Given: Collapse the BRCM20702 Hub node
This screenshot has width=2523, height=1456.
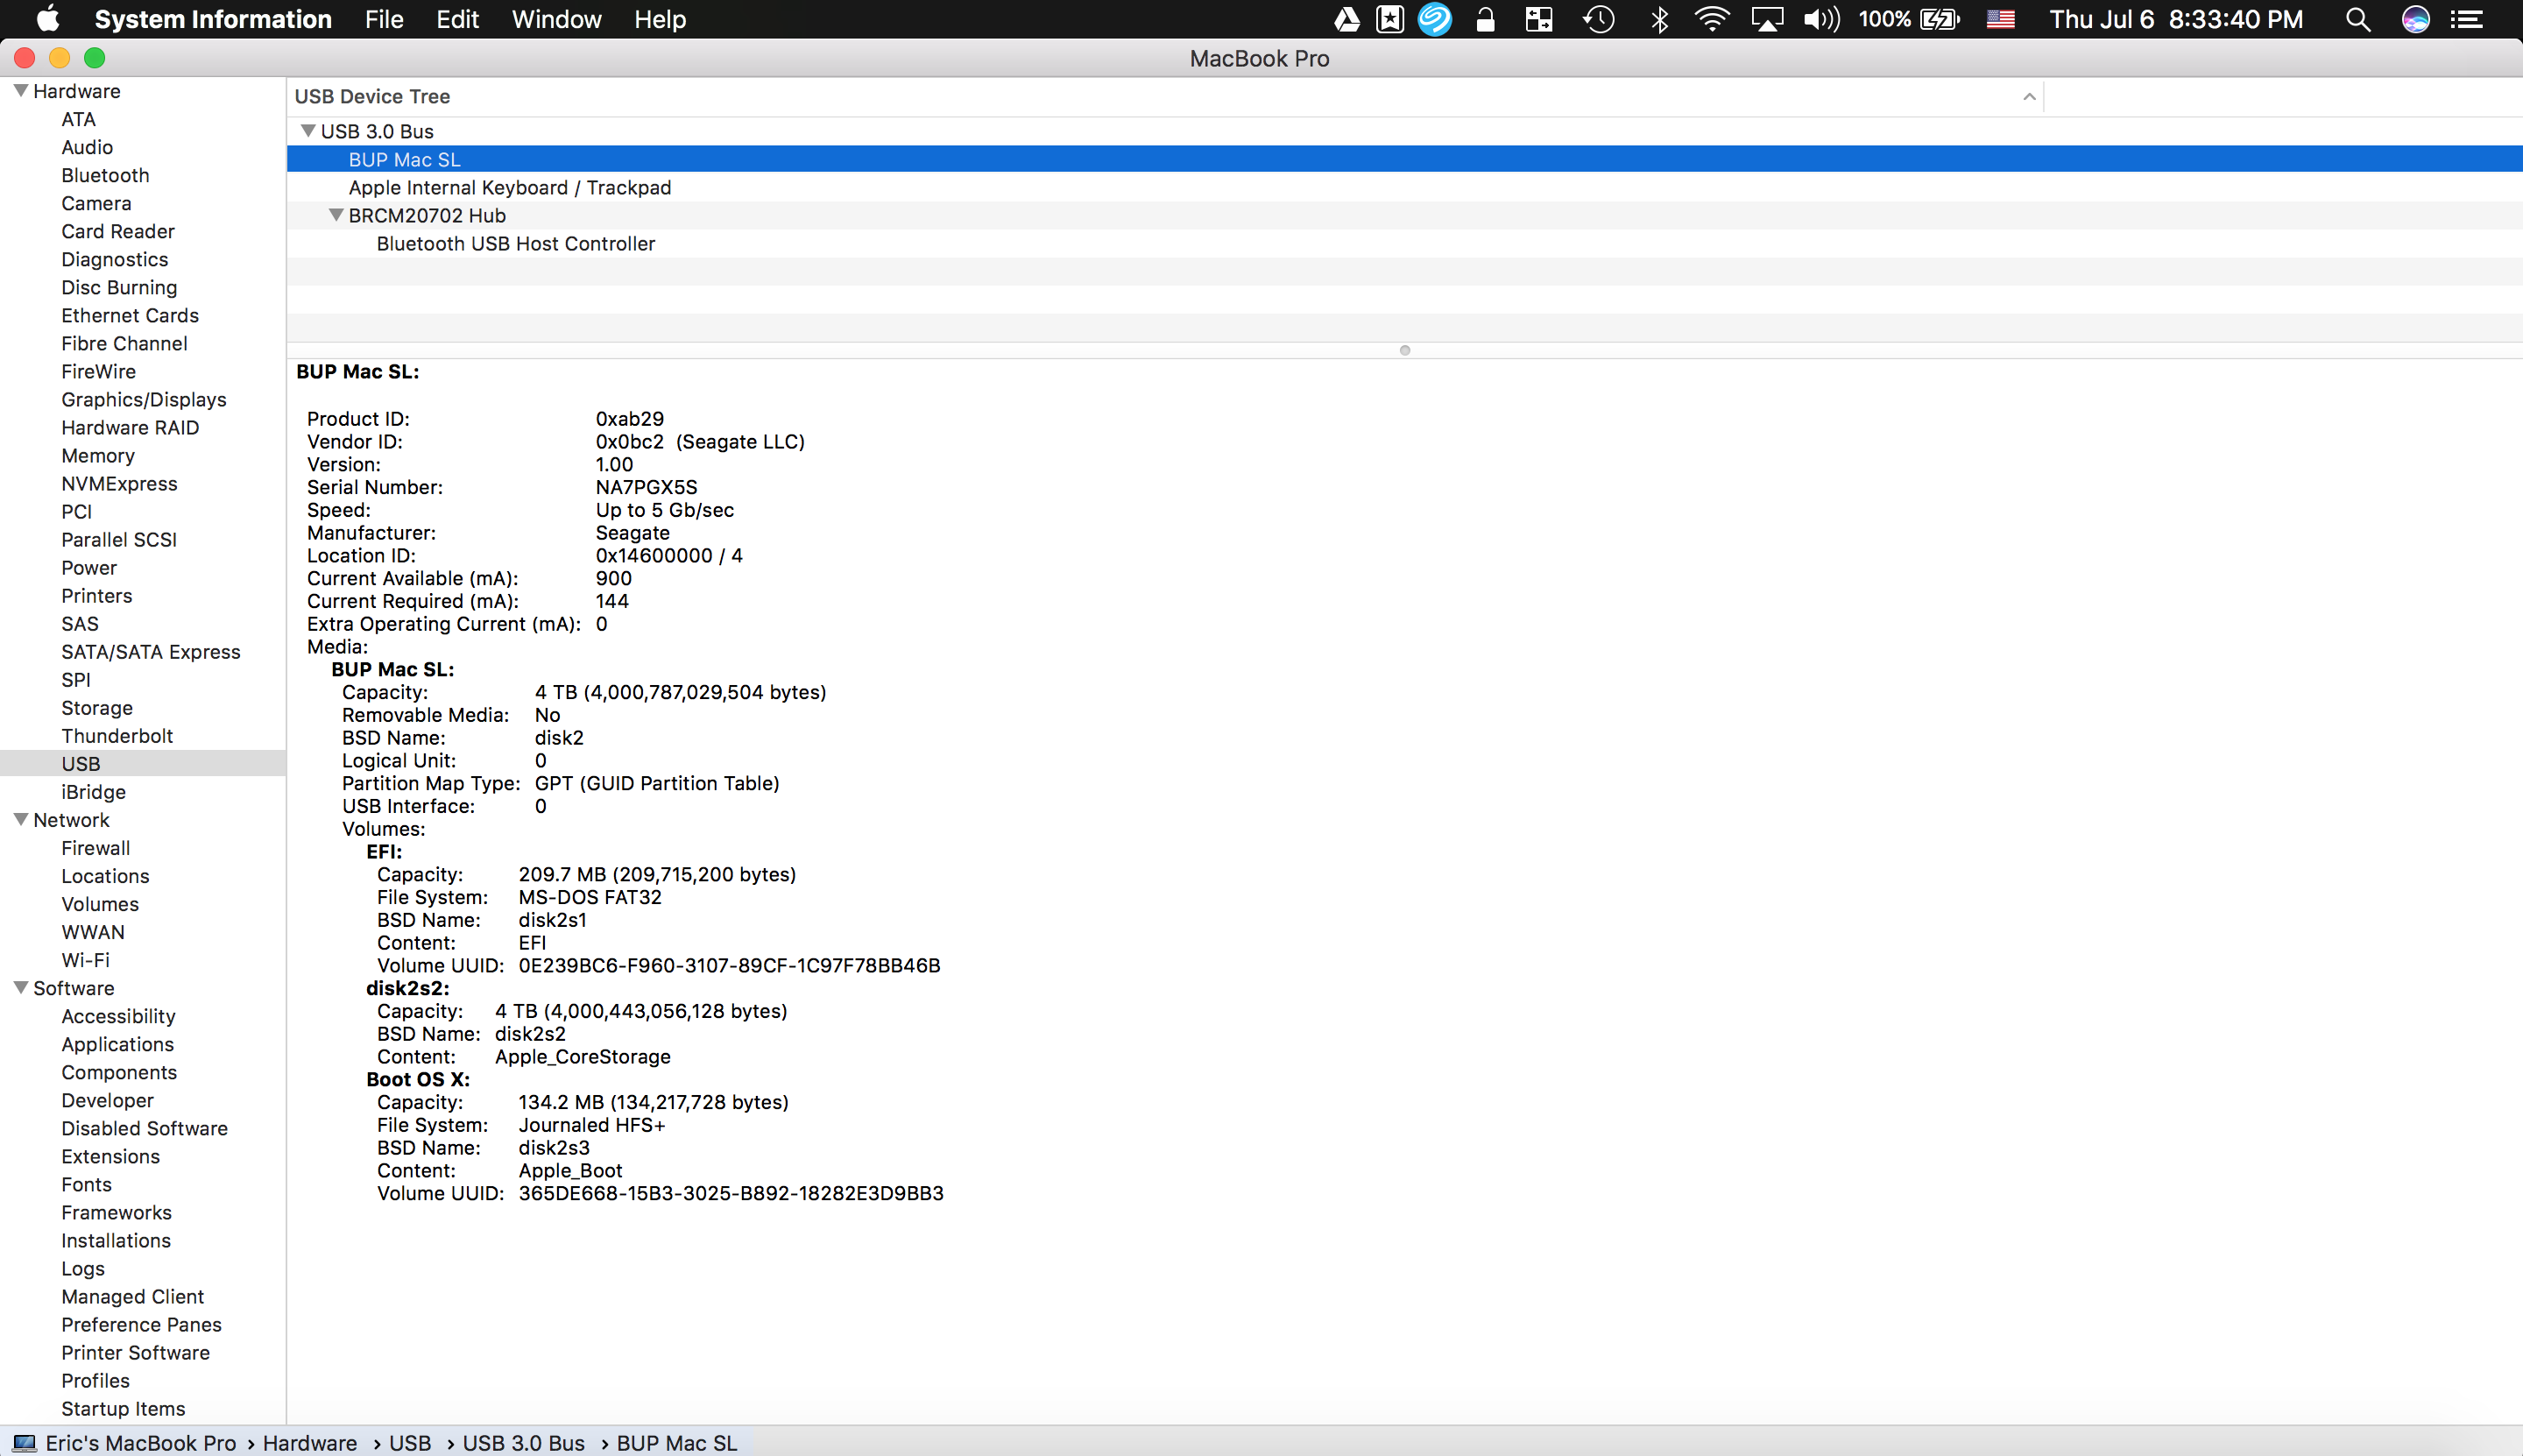Looking at the screenshot, I should [x=336, y=215].
